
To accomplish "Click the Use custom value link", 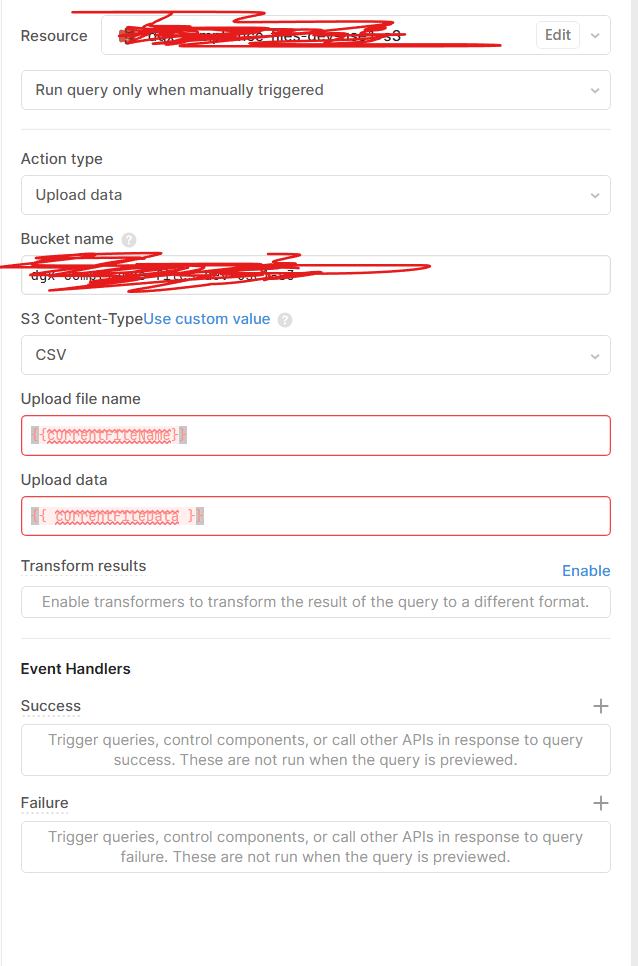I will pos(207,319).
